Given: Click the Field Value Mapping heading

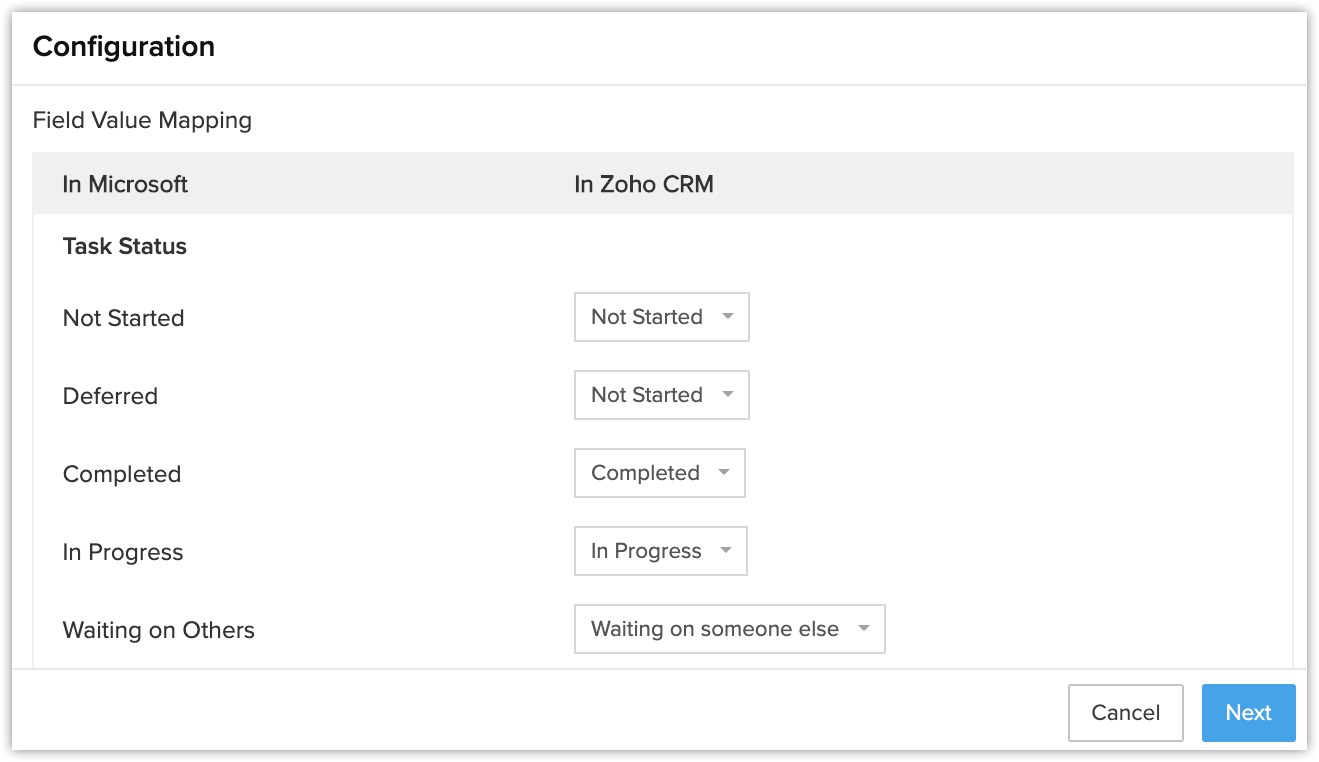Looking at the screenshot, I should (x=142, y=121).
